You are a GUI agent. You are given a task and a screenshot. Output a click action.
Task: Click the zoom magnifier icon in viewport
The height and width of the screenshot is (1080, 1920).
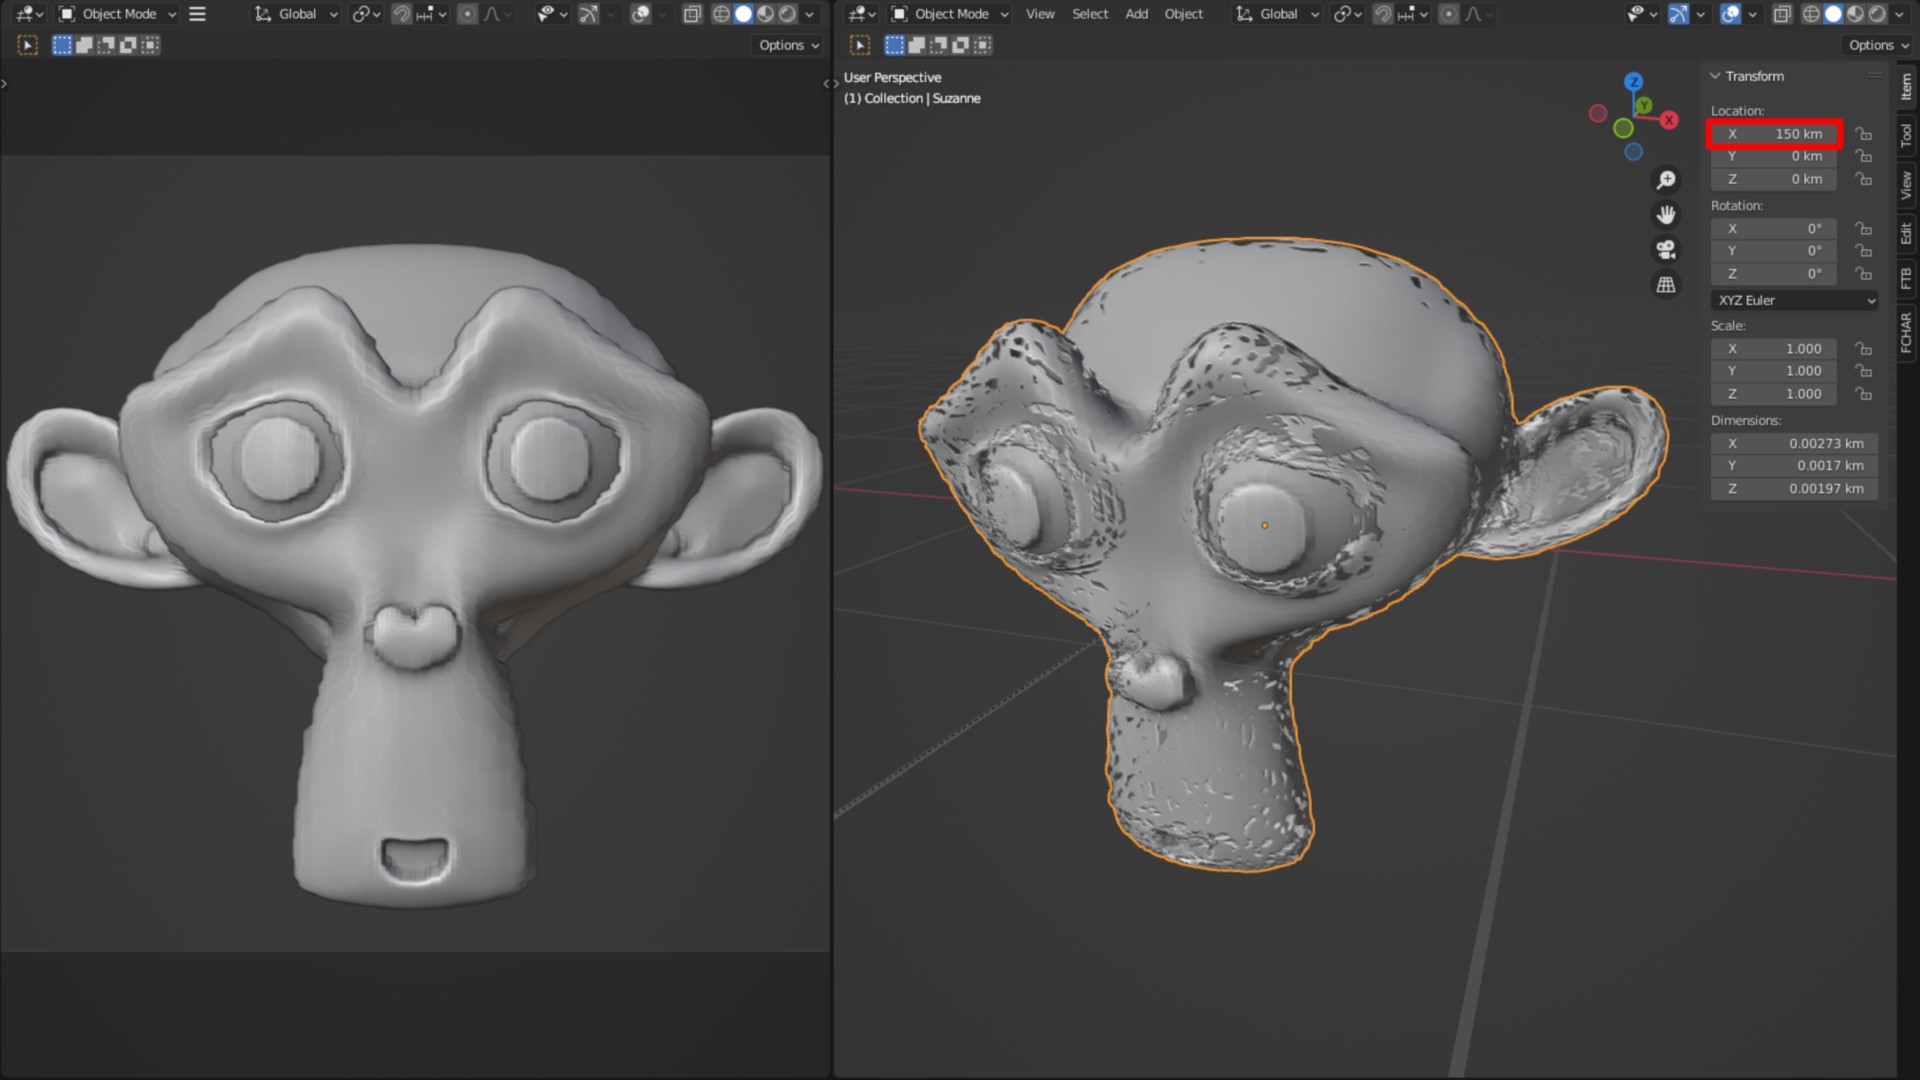(x=1666, y=180)
